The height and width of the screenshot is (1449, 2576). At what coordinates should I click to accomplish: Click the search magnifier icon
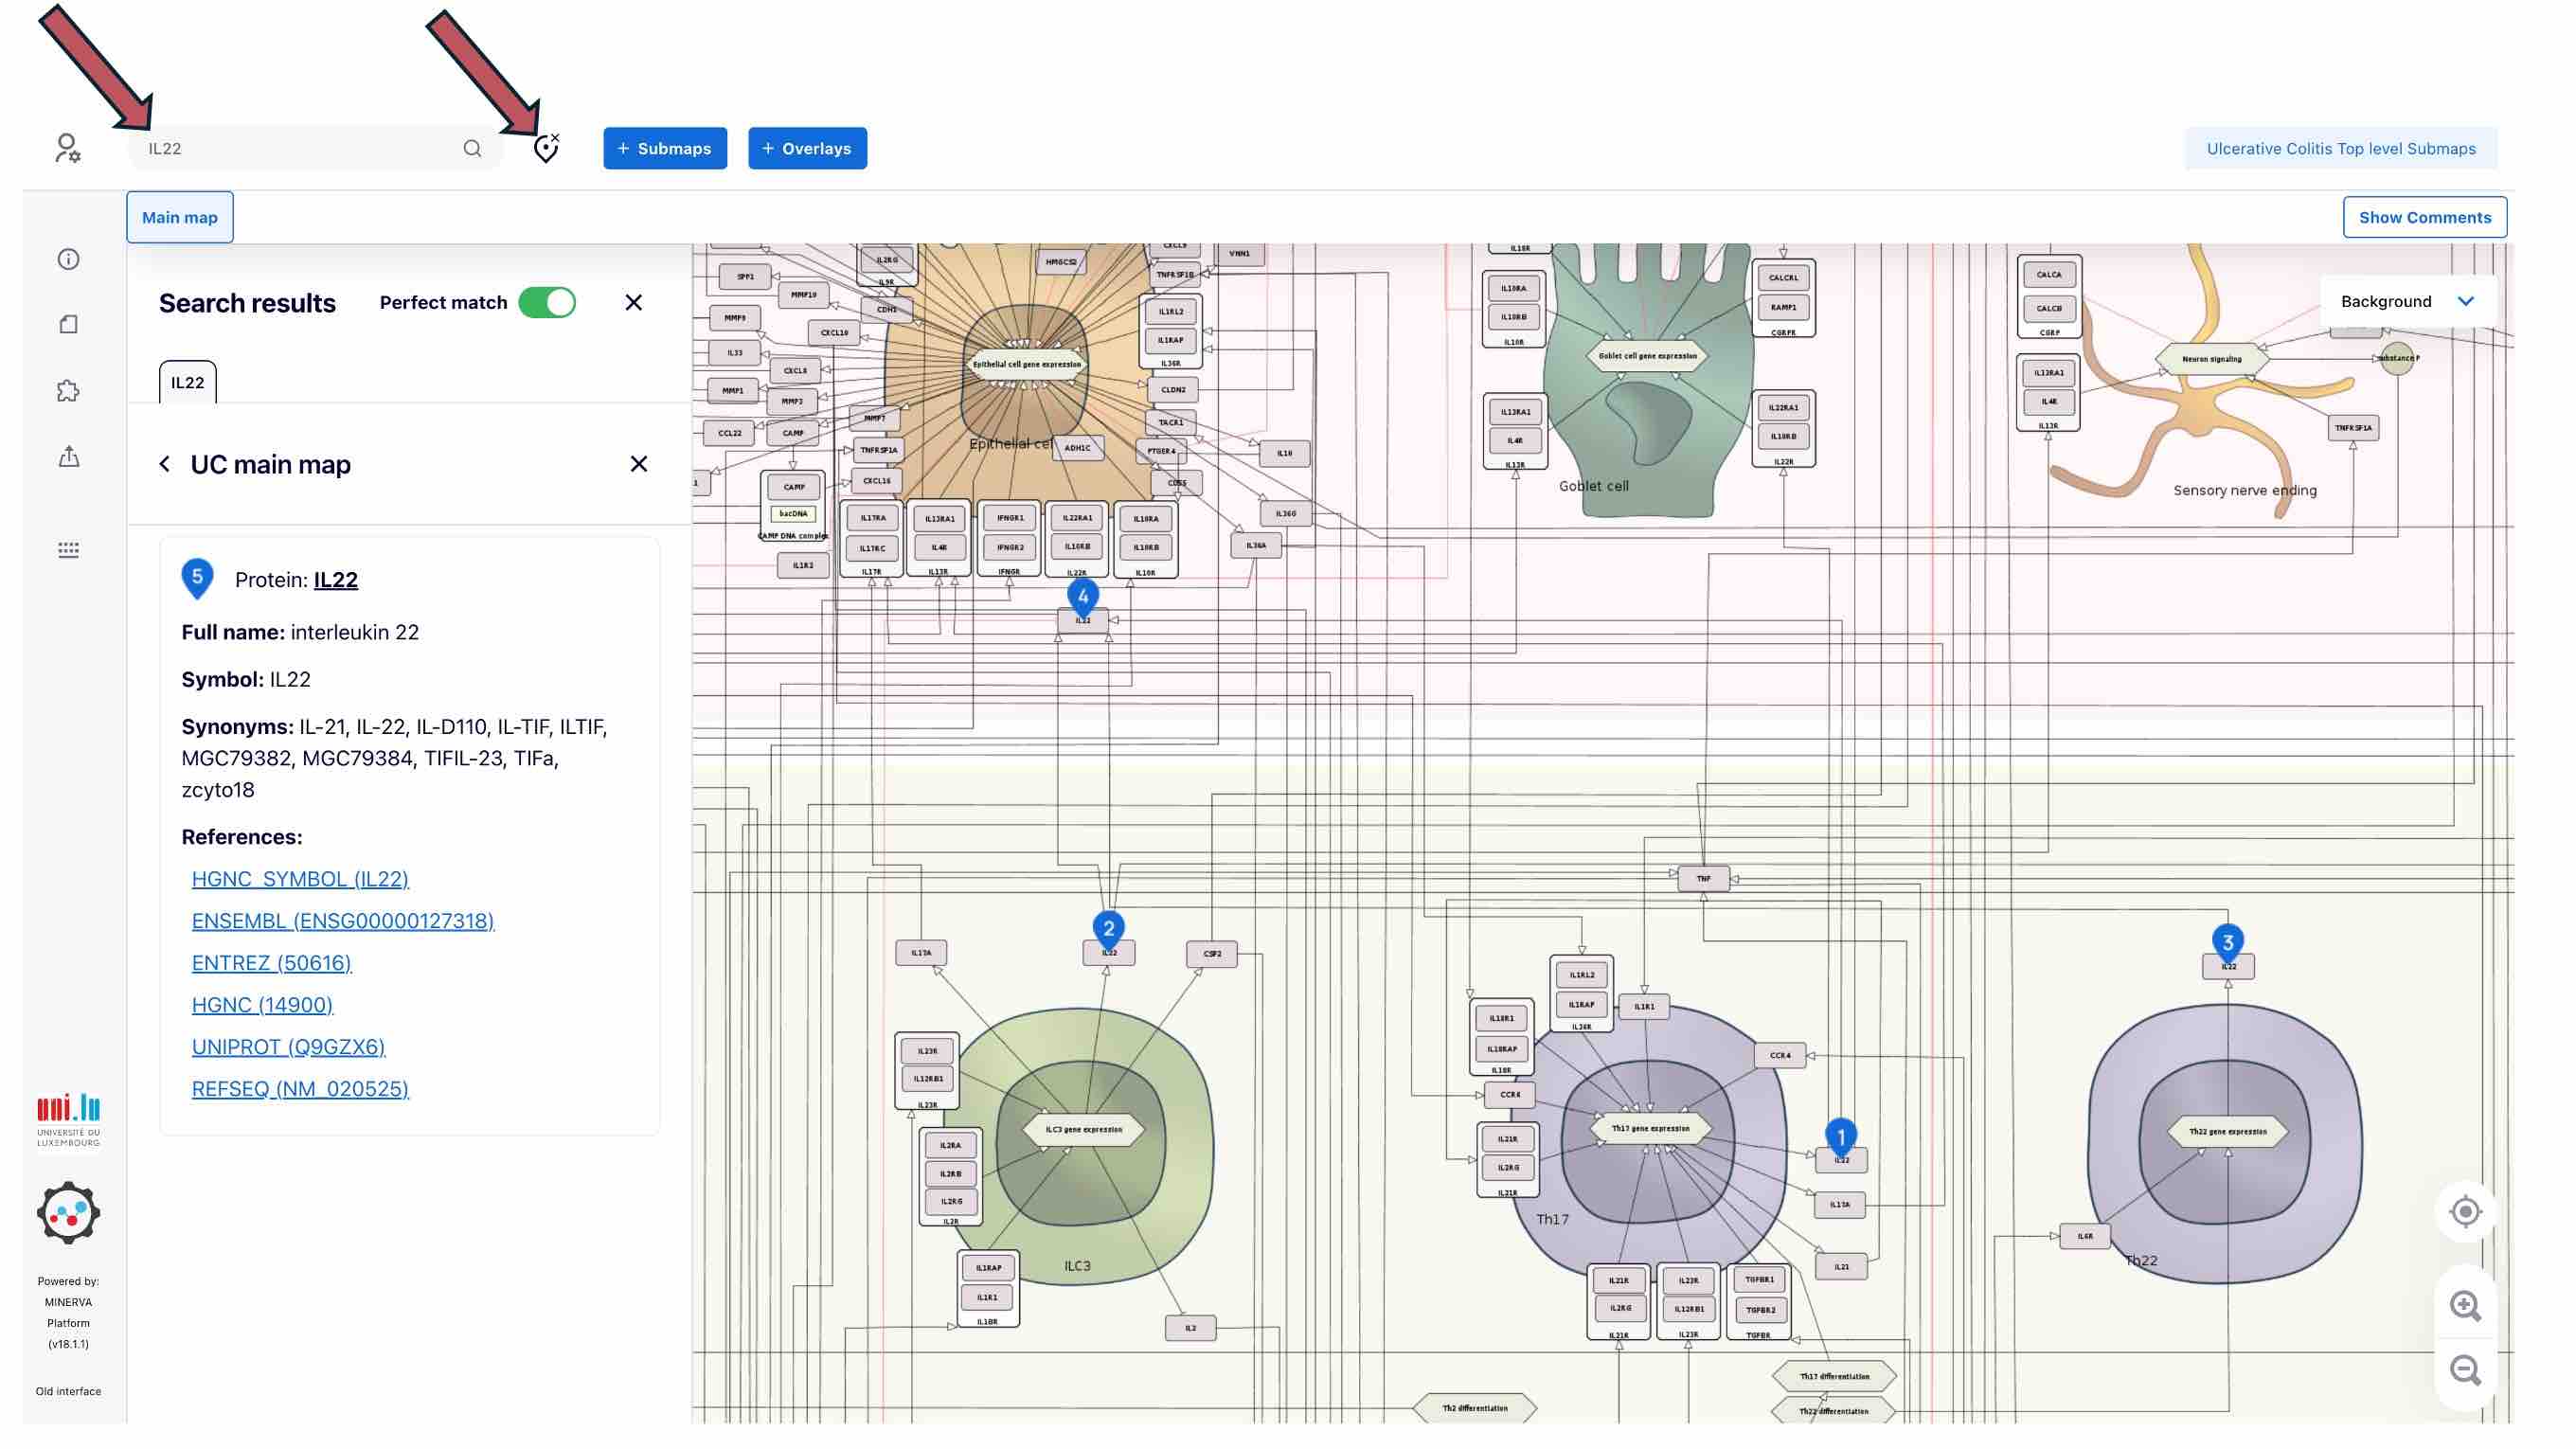point(472,148)
